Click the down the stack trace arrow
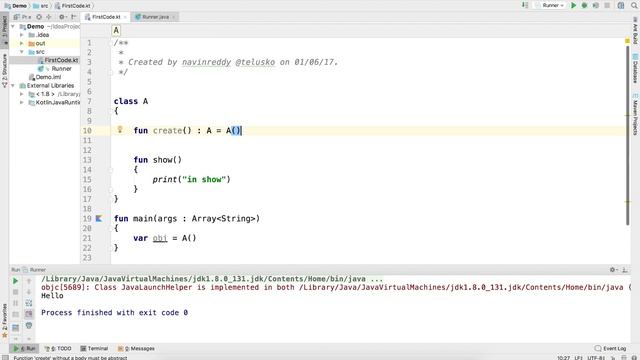Viewport: 640px width, 360px height. (29, 292)
